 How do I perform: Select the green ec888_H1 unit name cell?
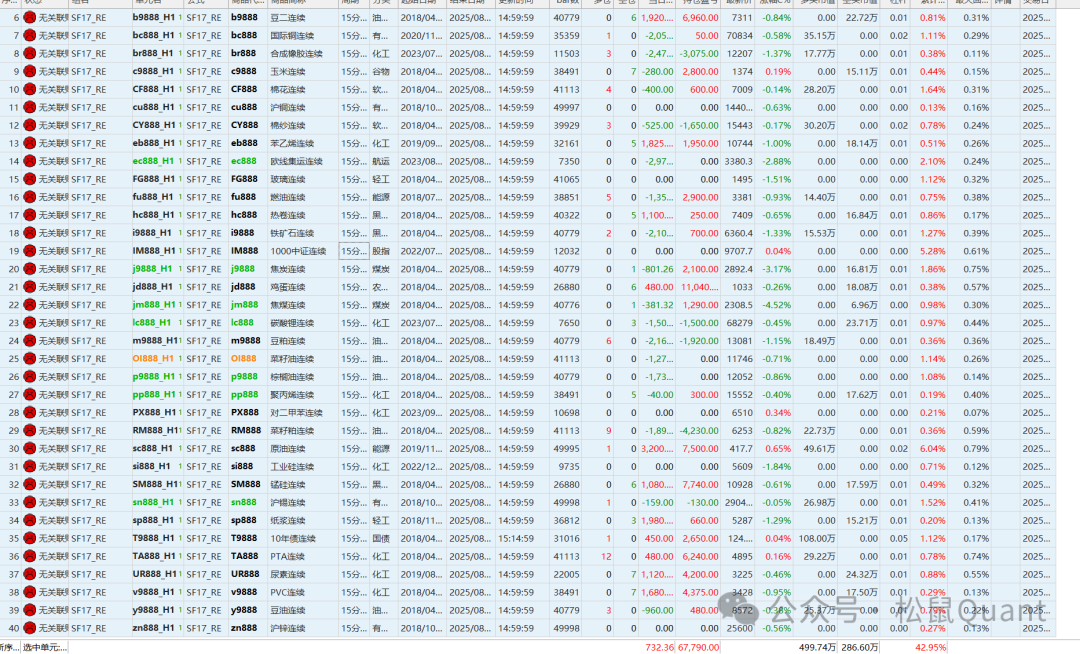click(152, 161)
